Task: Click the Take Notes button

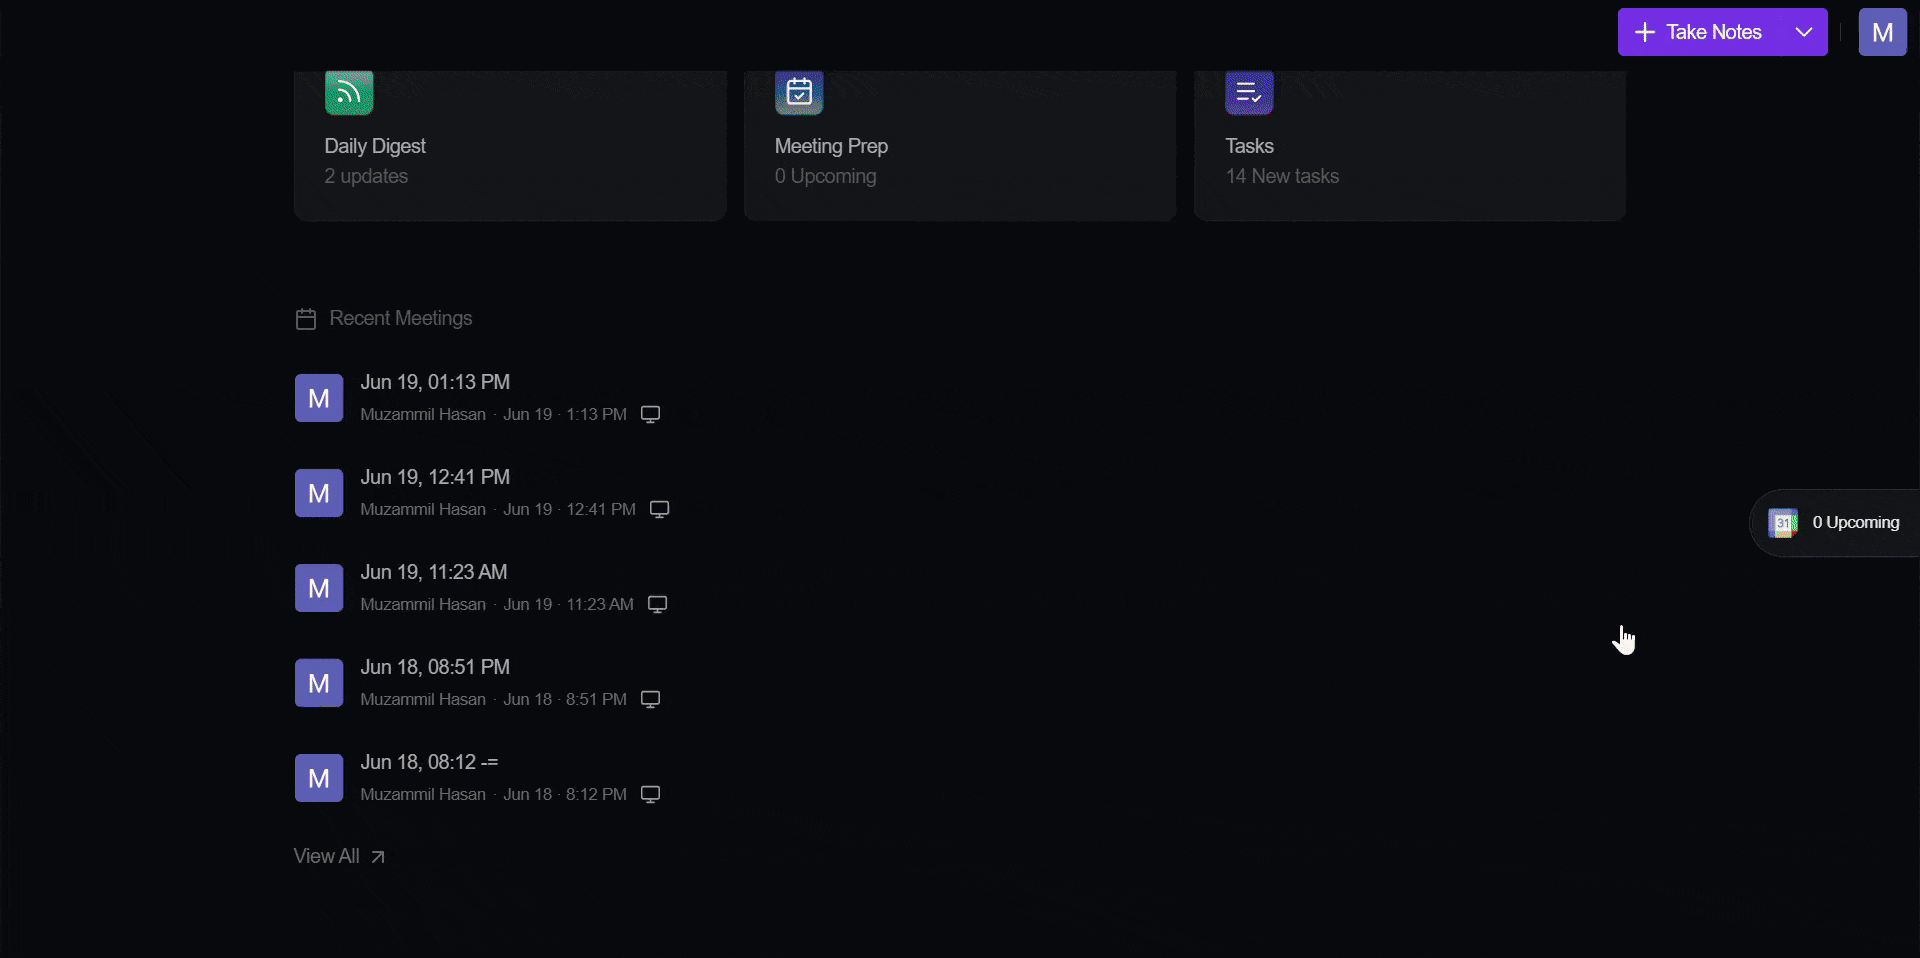Action: click(1699, 32)
